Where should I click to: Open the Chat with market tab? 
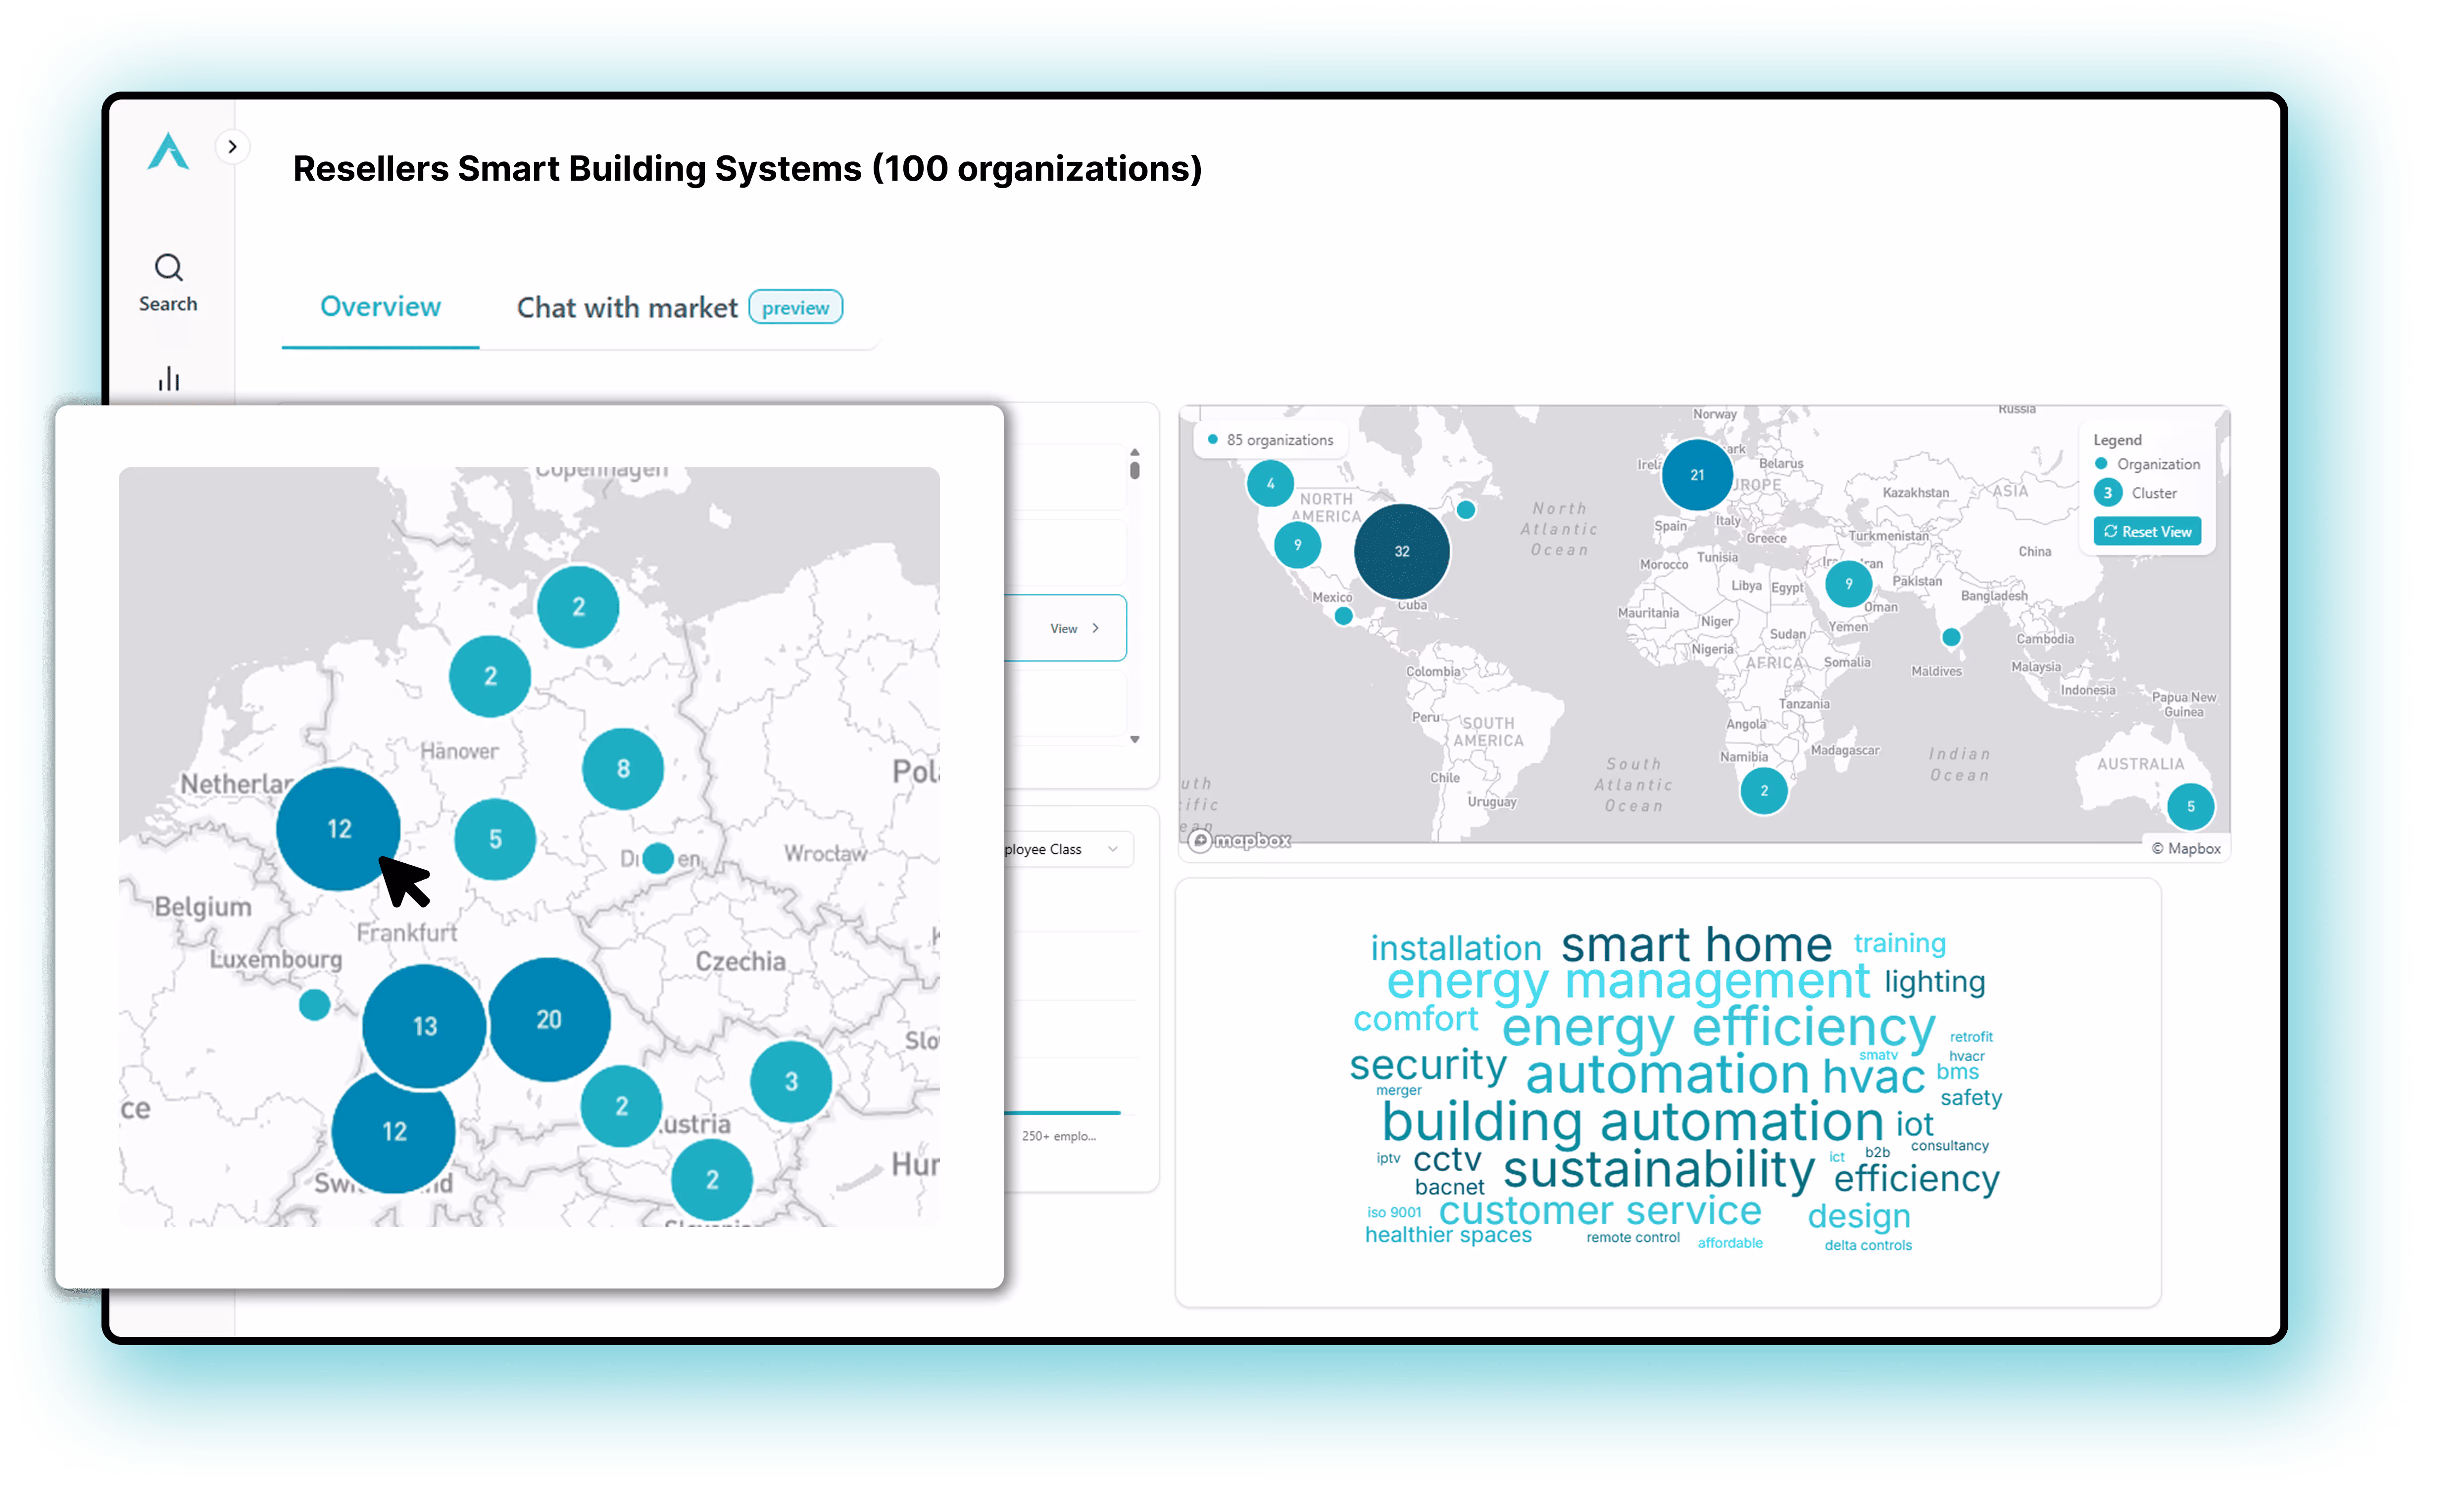point(627,307)
